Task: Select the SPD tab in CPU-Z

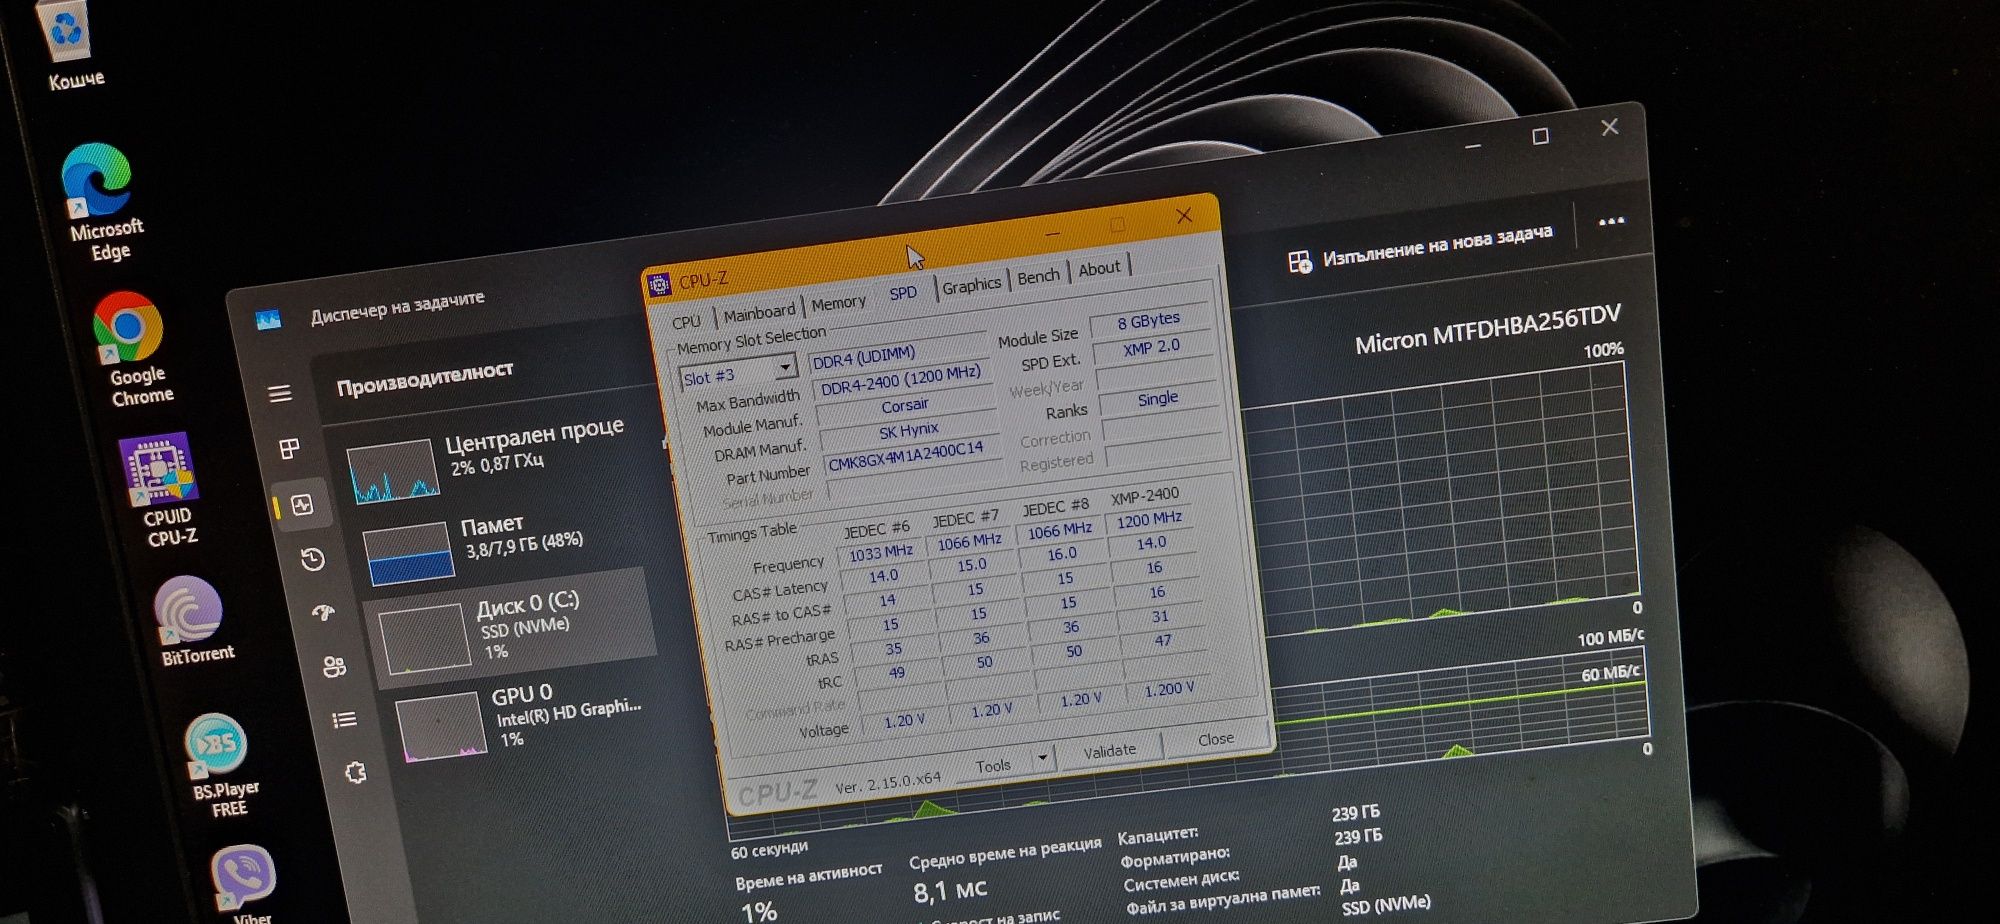Action: (903, 293)
